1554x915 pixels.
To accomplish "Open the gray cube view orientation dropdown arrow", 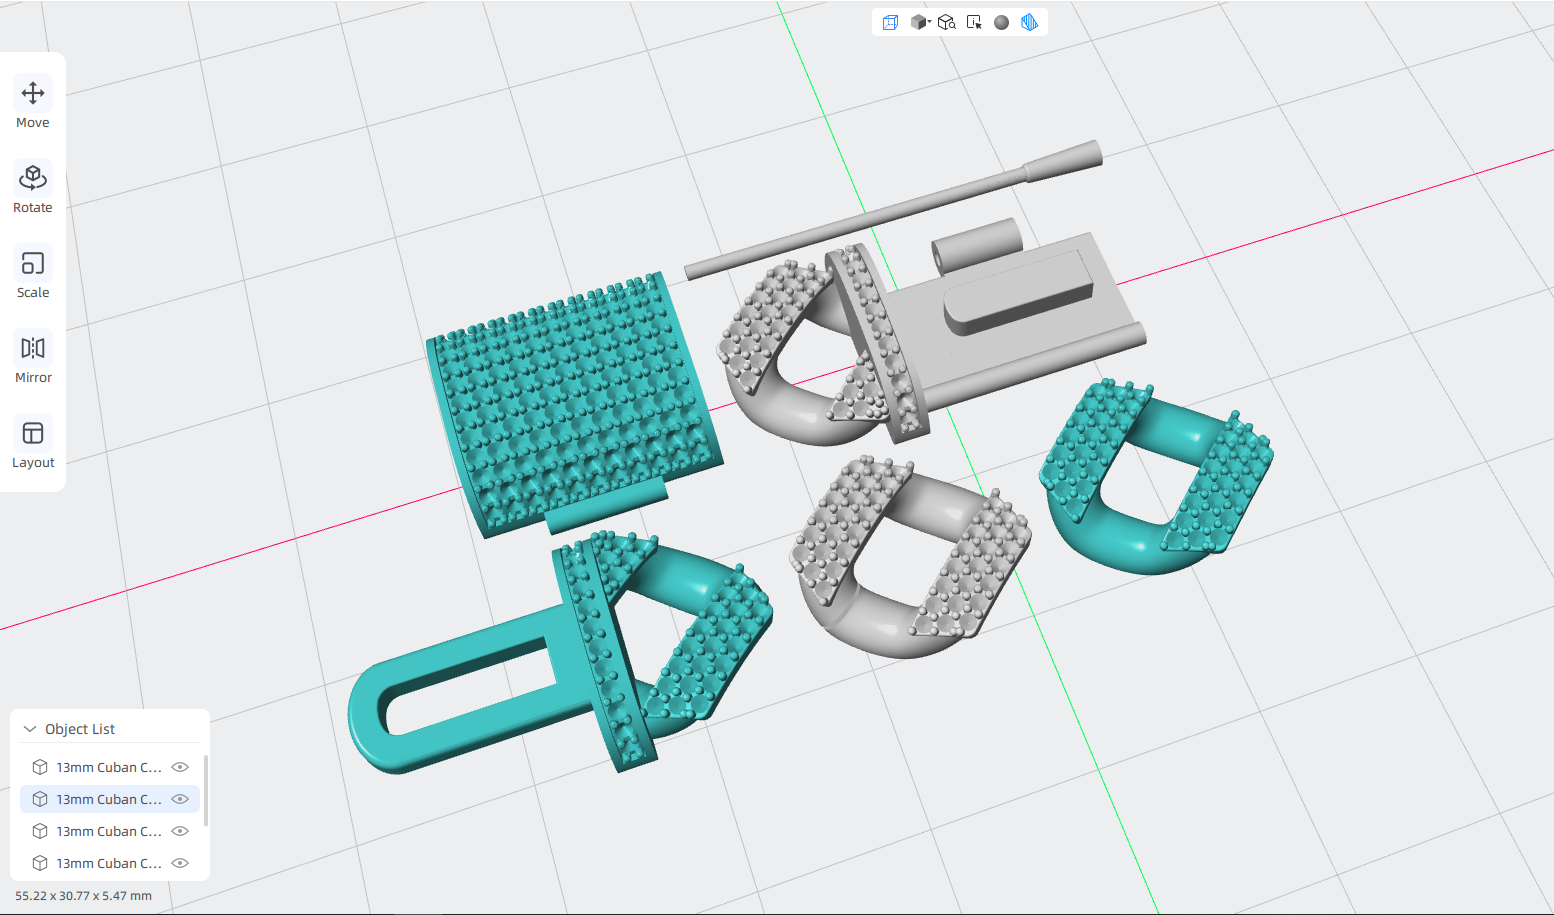I will [x=929, y=21].
